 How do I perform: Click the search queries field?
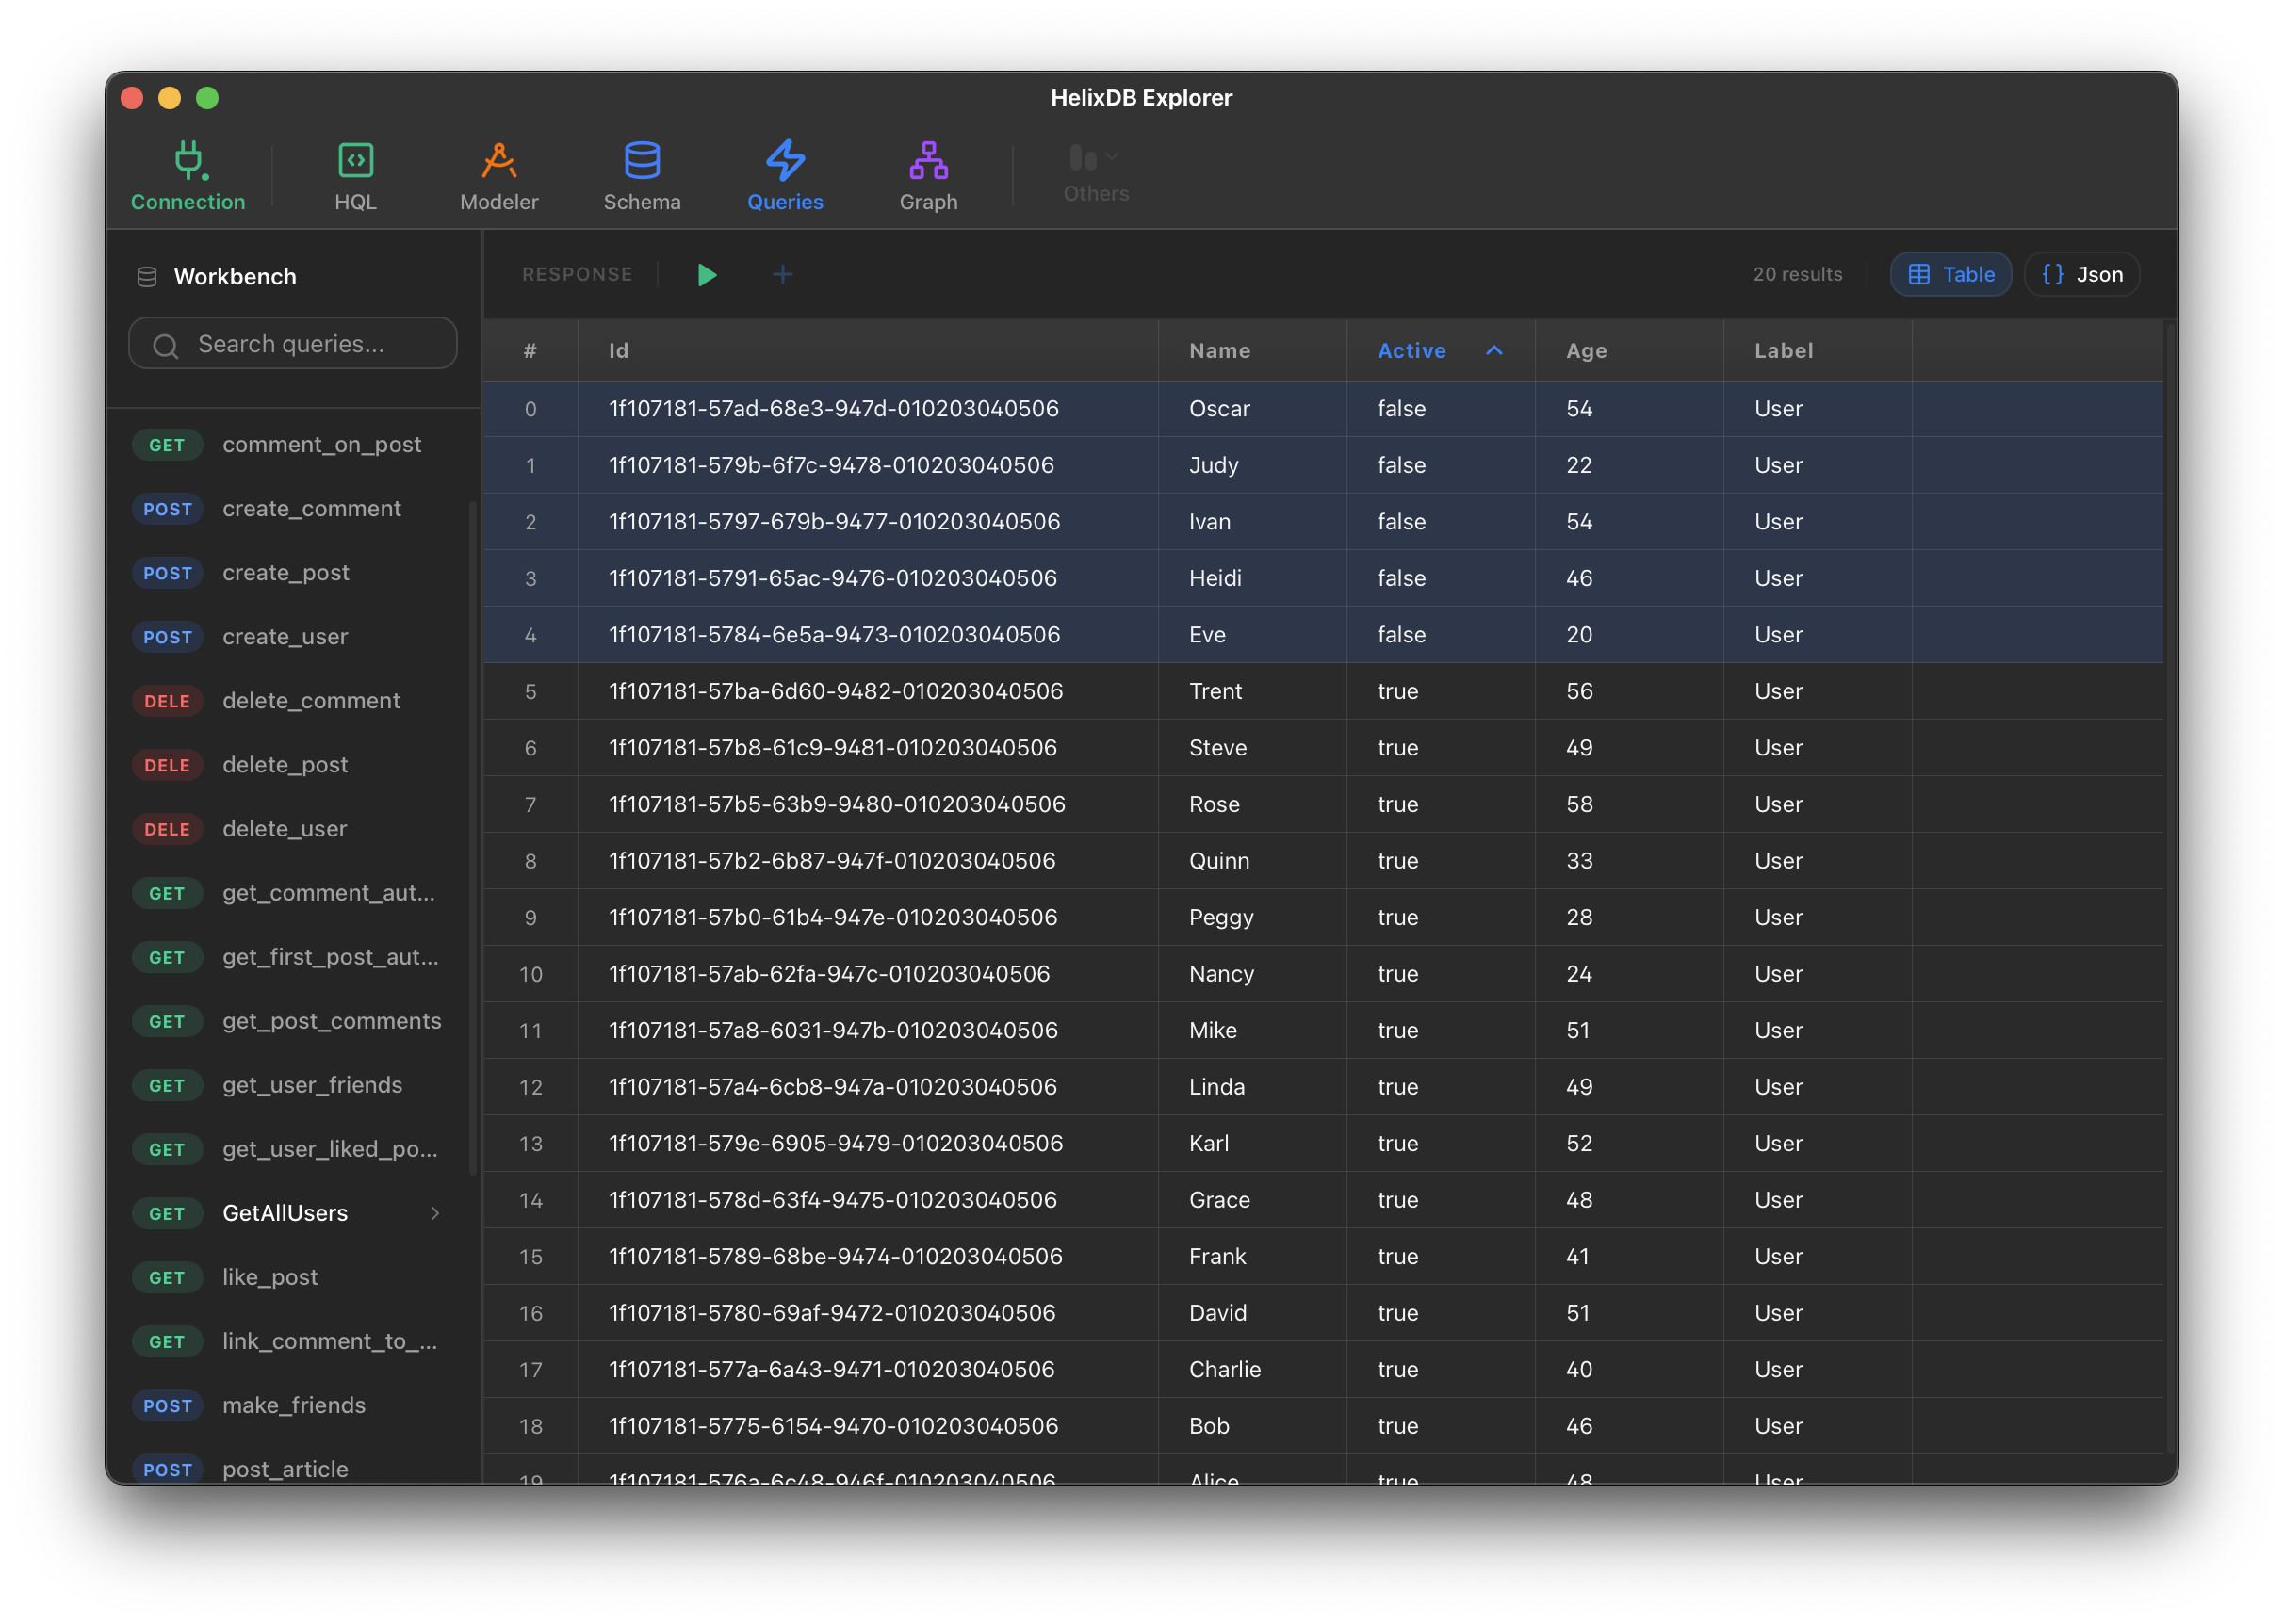pyautogui.click(x=292, y=343)
